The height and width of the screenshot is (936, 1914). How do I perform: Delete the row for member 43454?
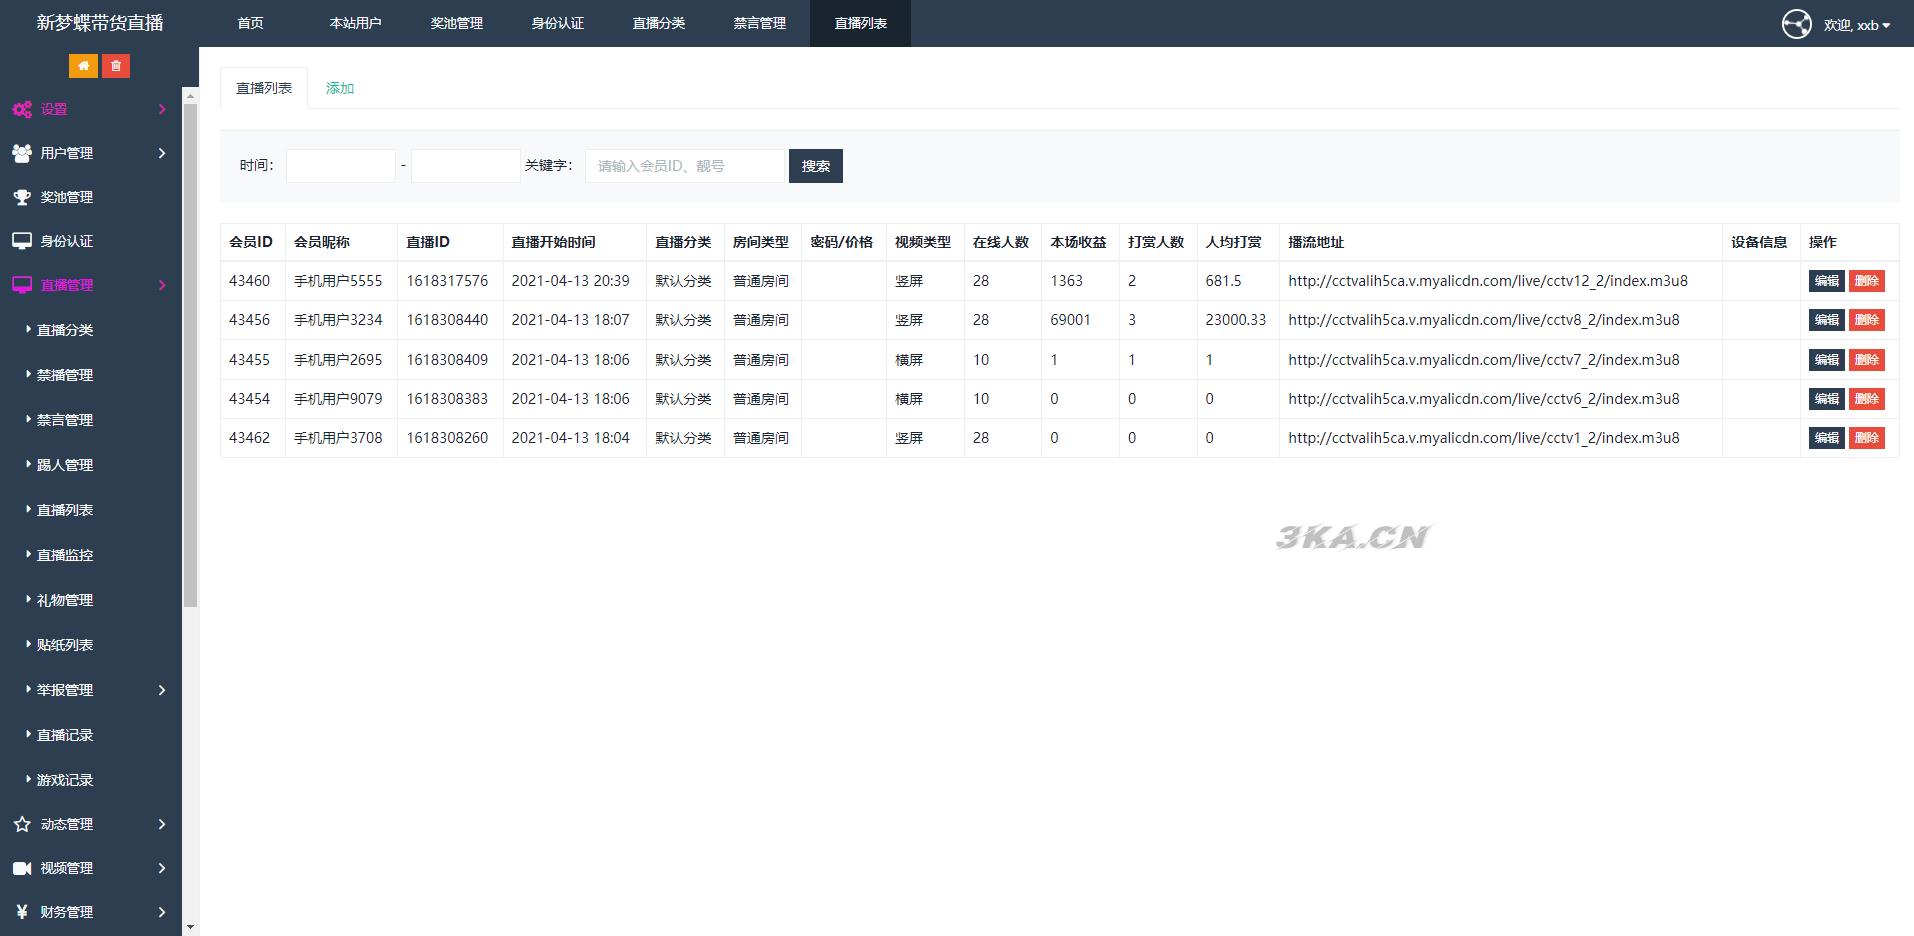(x=1866, y=399)
